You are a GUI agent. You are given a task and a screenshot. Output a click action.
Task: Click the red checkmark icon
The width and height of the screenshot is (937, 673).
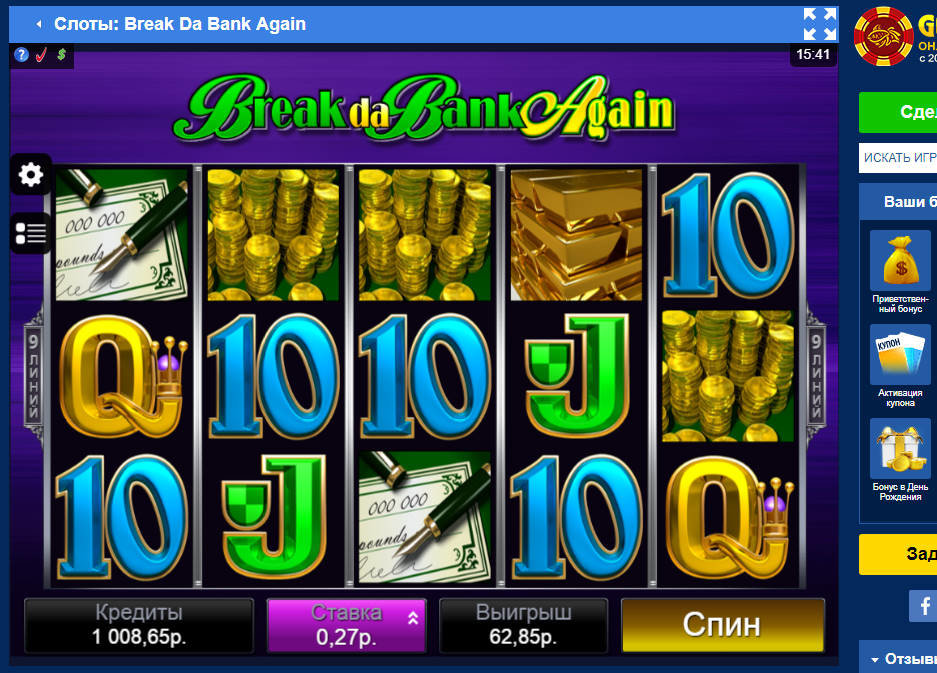41,55
